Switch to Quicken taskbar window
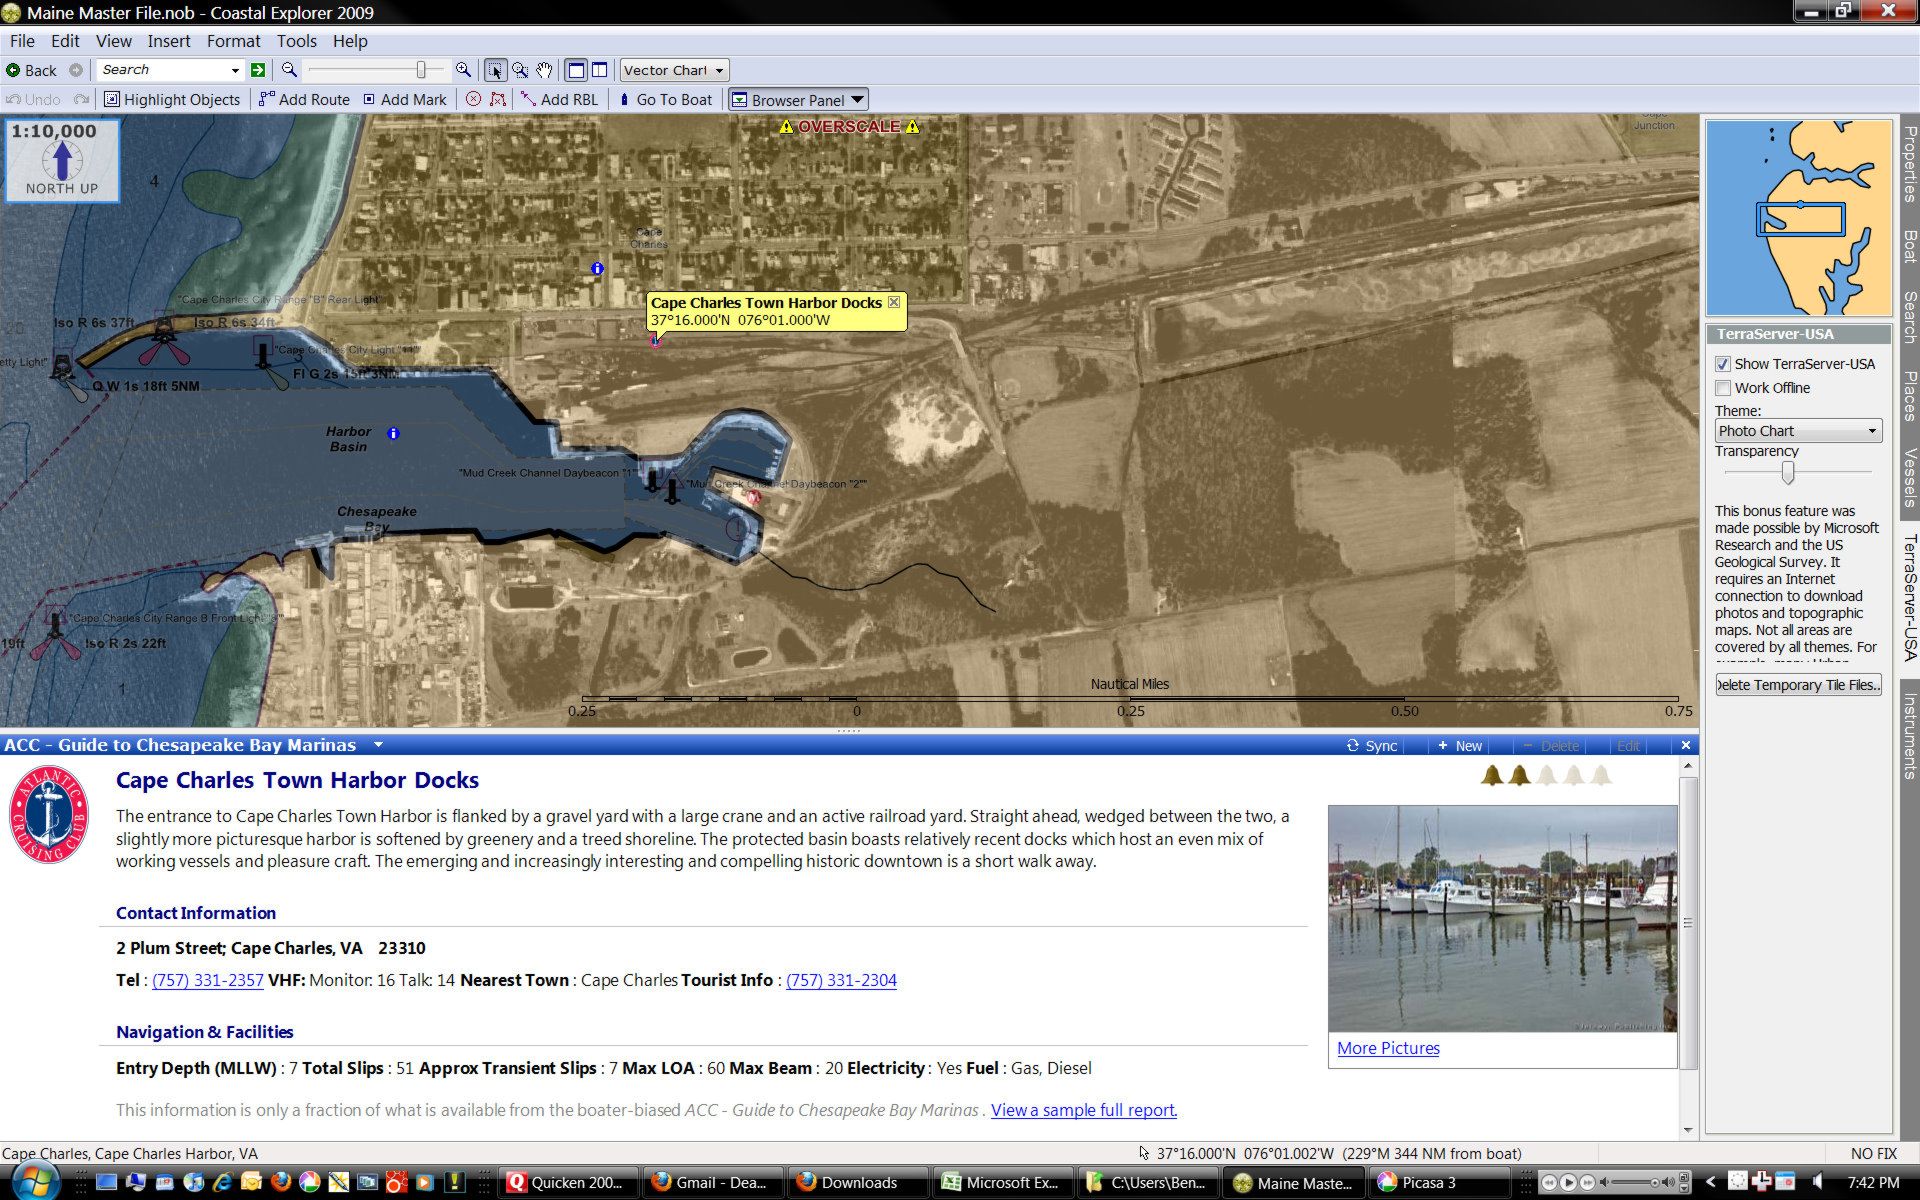The height and width of the screenshot is (1200, 1920). point(568,1182)
